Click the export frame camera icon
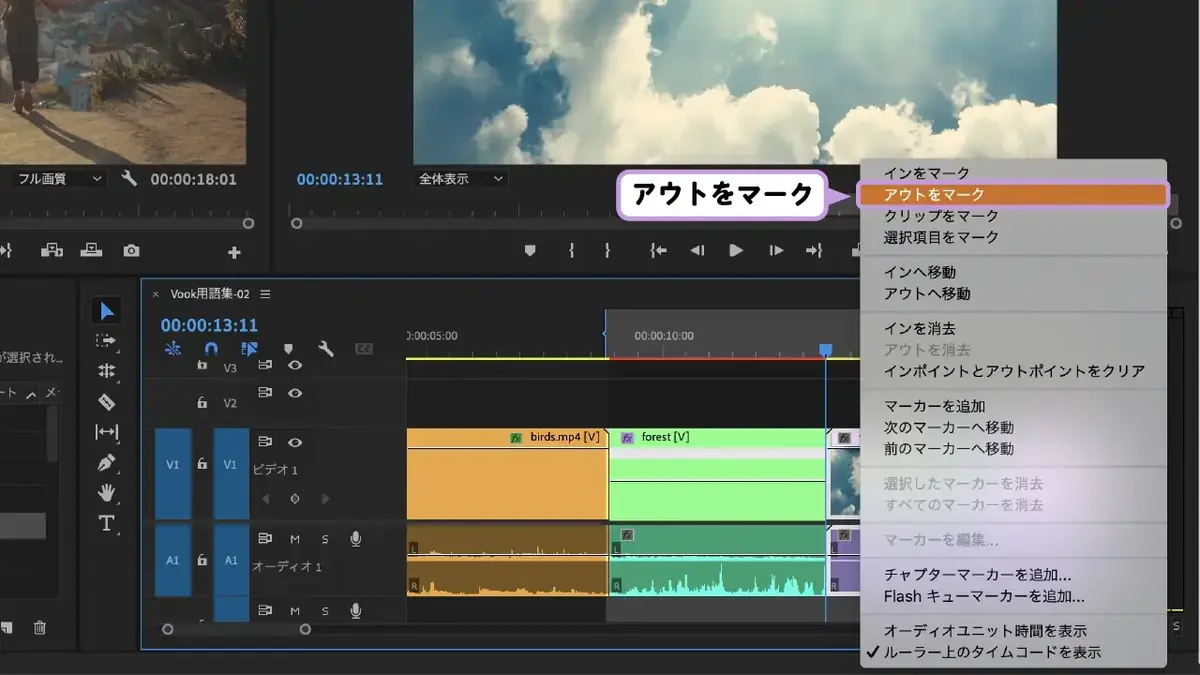 click(x=131, y=251)
